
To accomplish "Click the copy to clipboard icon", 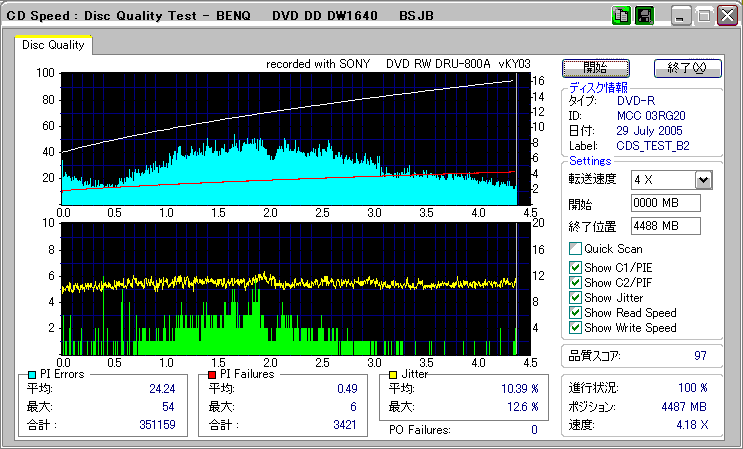I will [x=620, y=16].
